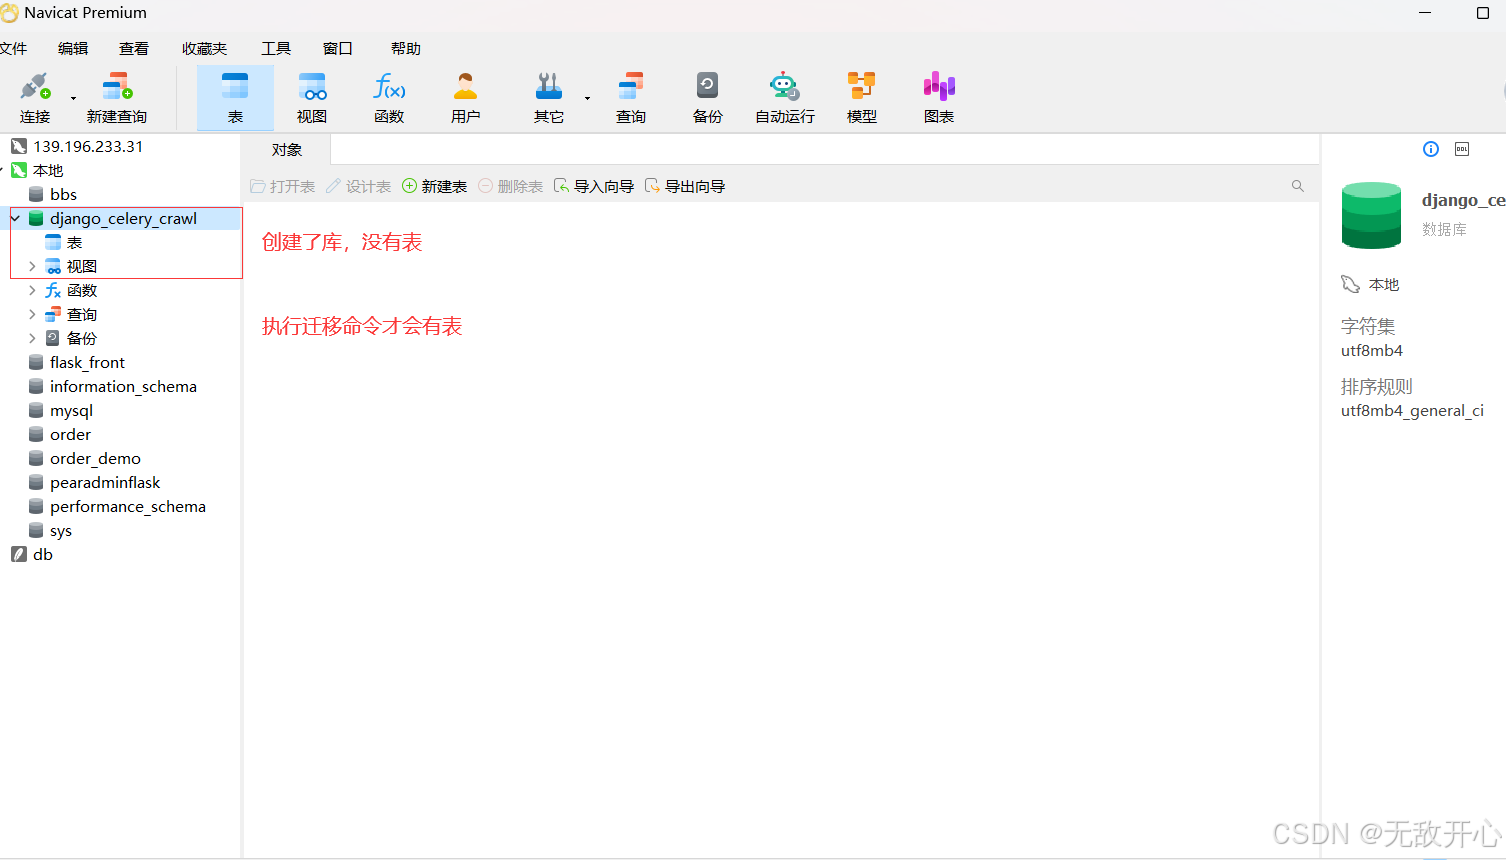The height and width of the screenshot is (860, 1506).
Task: Collapse the django_celery_crawl database node
Action: (15, 218)
